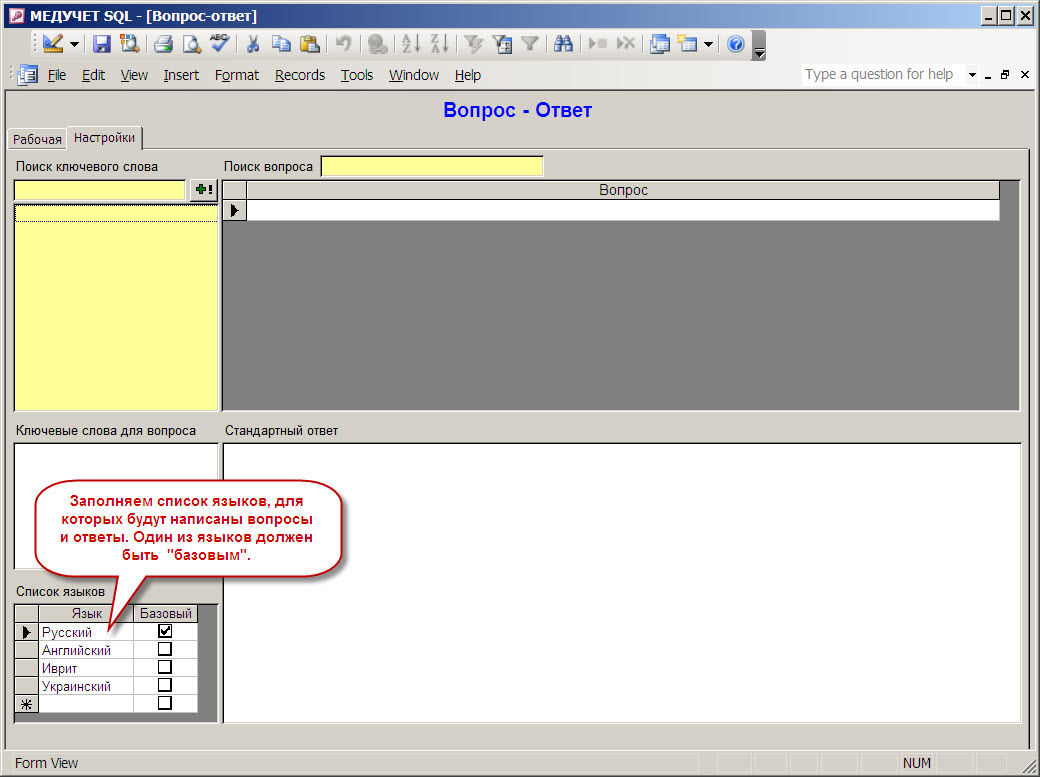Click the Базовый column header

click(165, 613)
